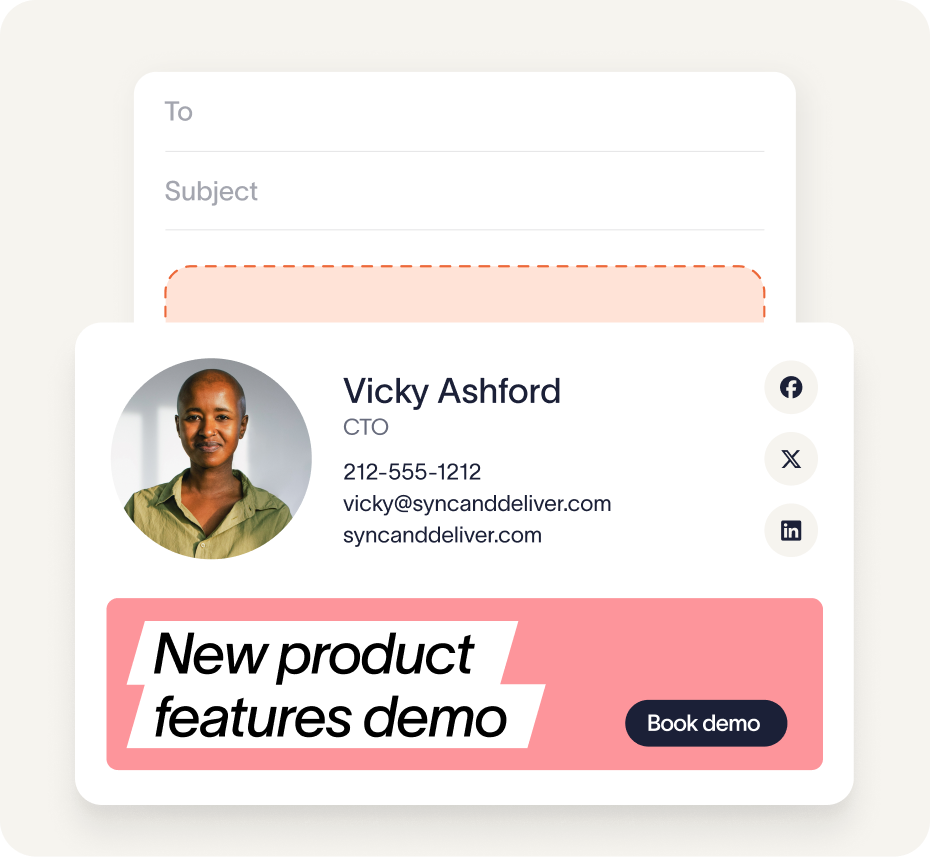Visit the syncanddeliver.com website link
930x857 pixels.
click(442, 535)
